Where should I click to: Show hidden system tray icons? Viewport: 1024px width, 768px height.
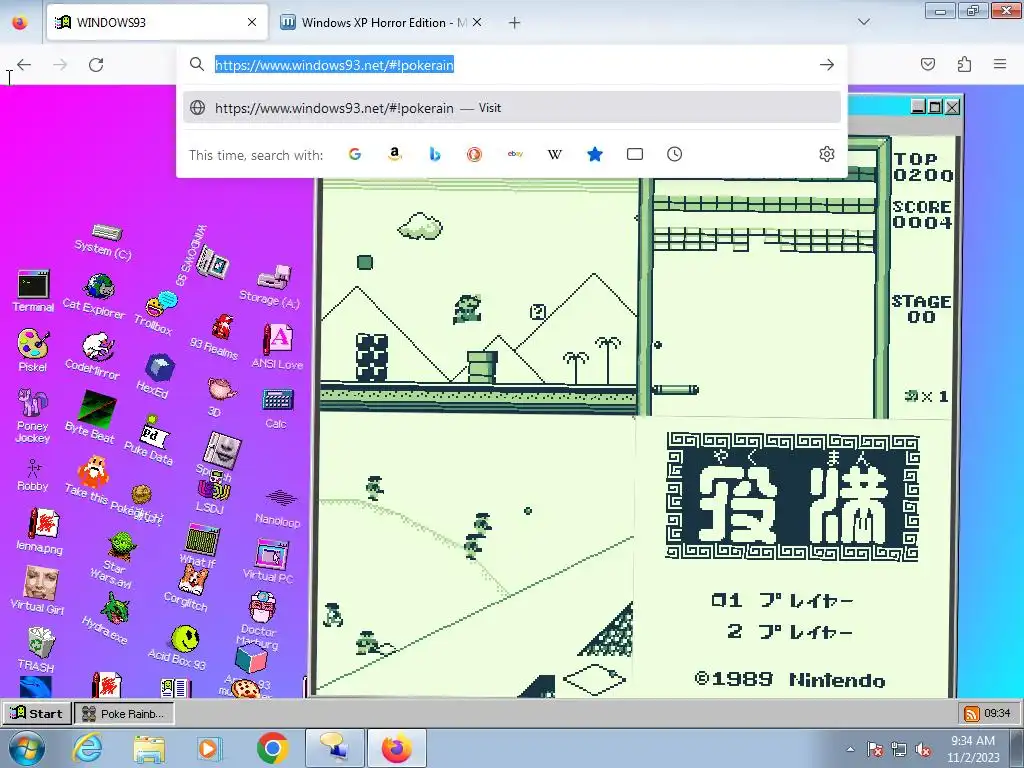pyautogui.click(x=850, y=749)
